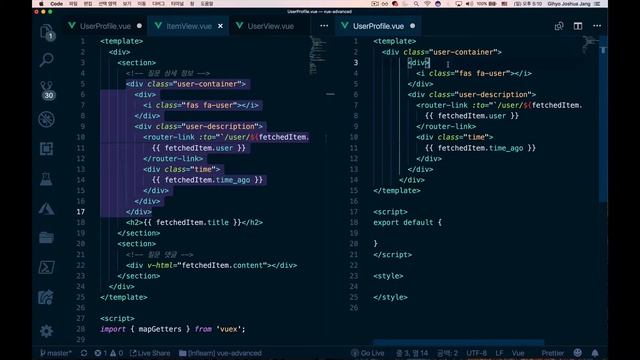The image size is (640, 360).
Task: Change end of line sequence via LF
Action: pyautogui.click(x=499, y=353)
